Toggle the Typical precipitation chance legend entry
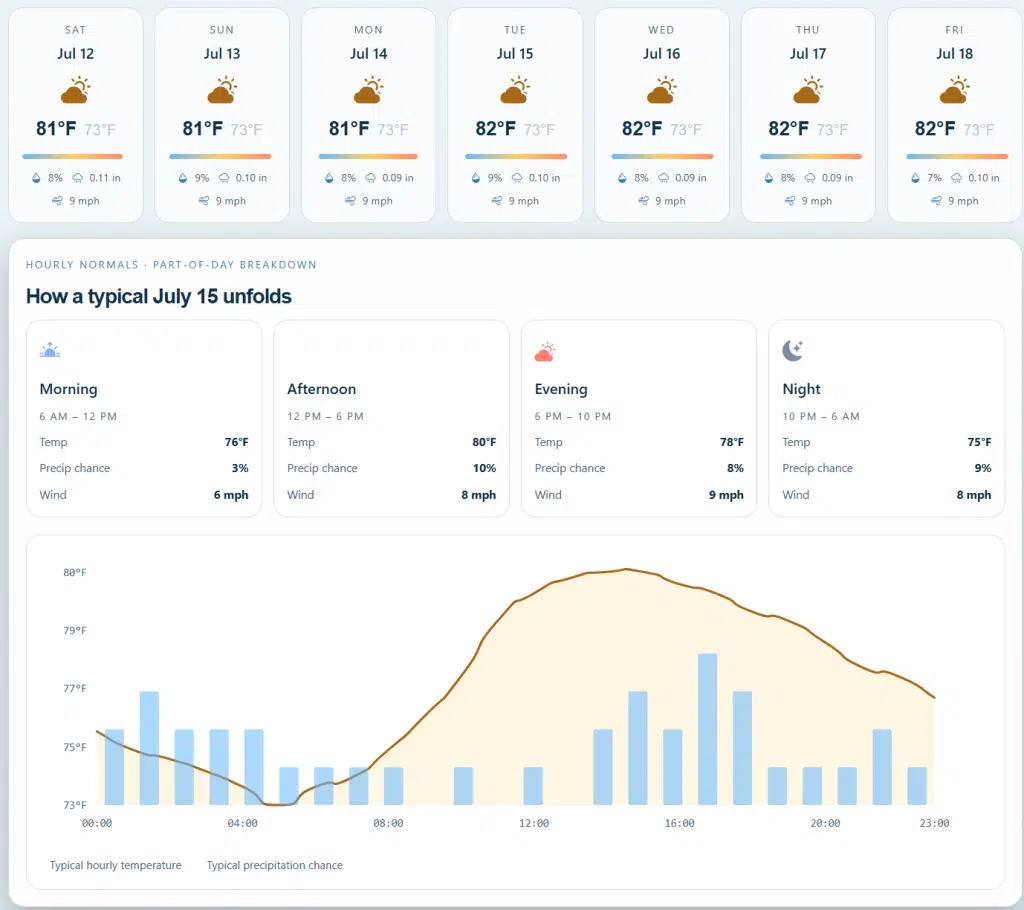The image size is (1024, 910). pyautogui.click(x=275, y=865)
